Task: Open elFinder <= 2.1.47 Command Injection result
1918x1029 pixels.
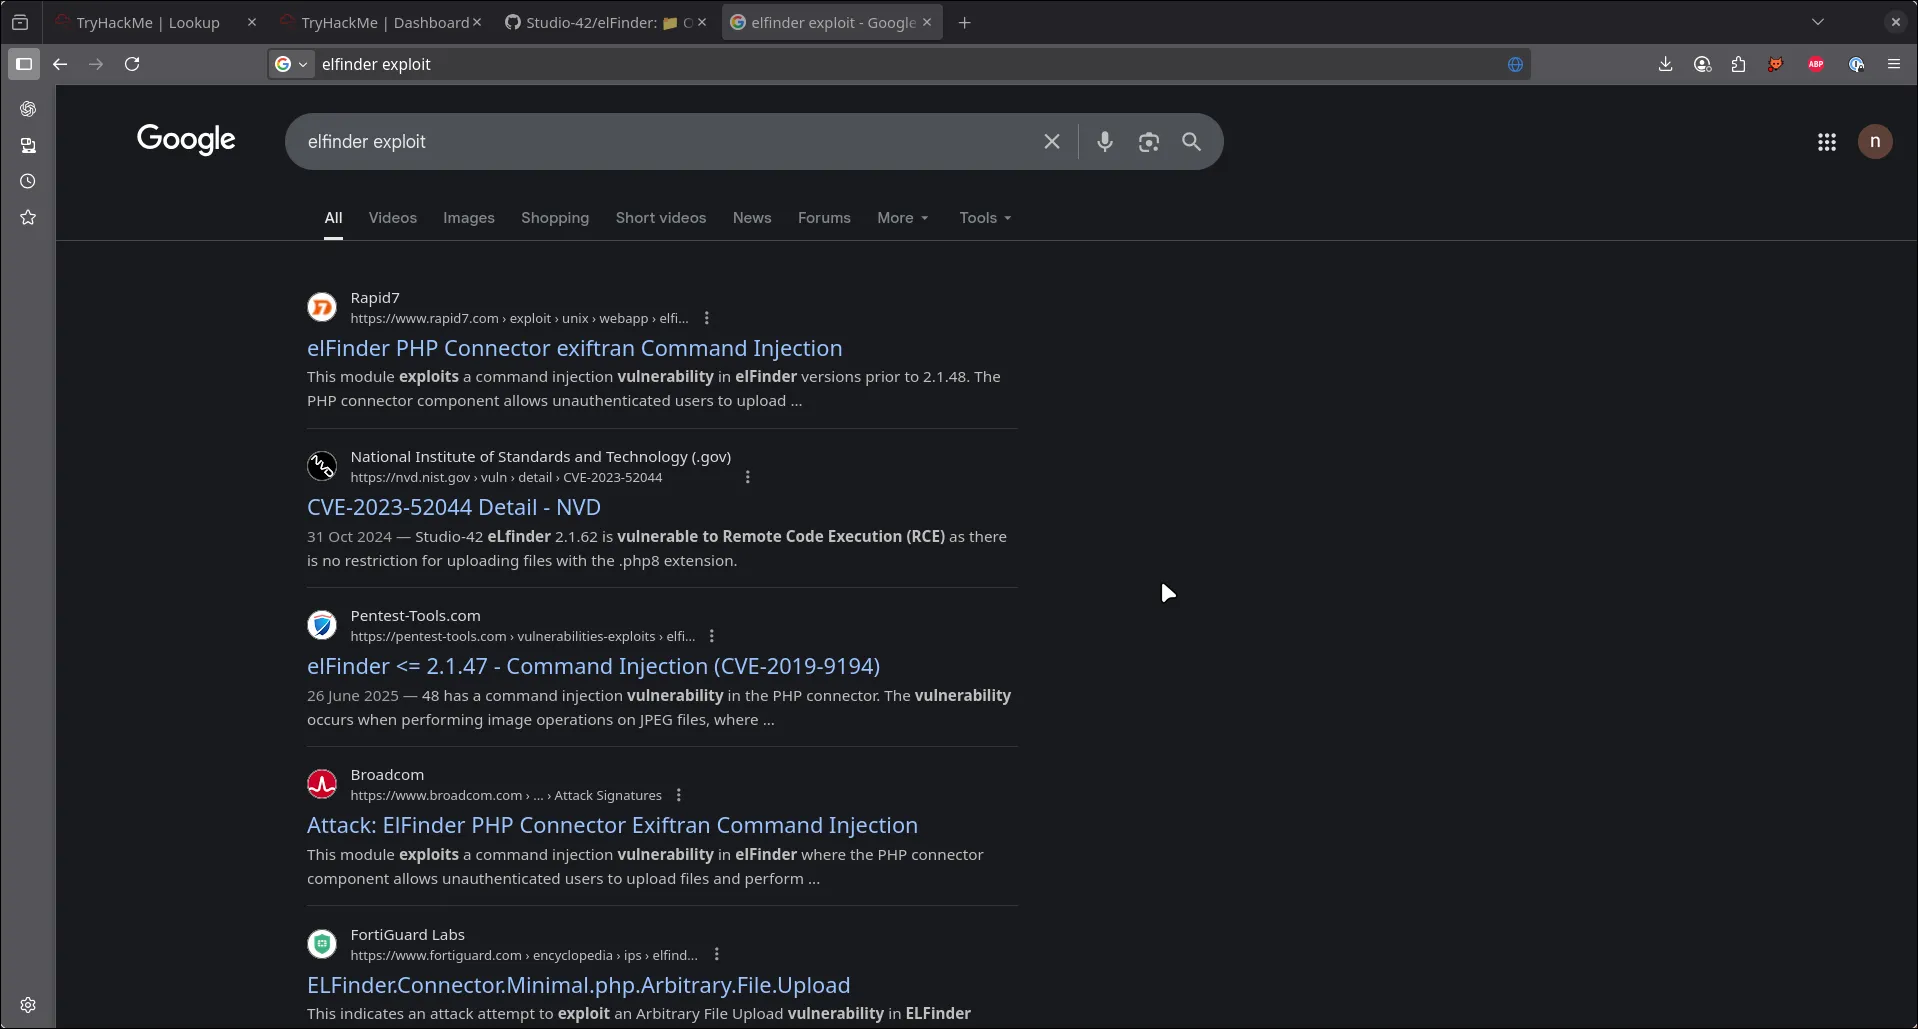Action: coord(593,666)
